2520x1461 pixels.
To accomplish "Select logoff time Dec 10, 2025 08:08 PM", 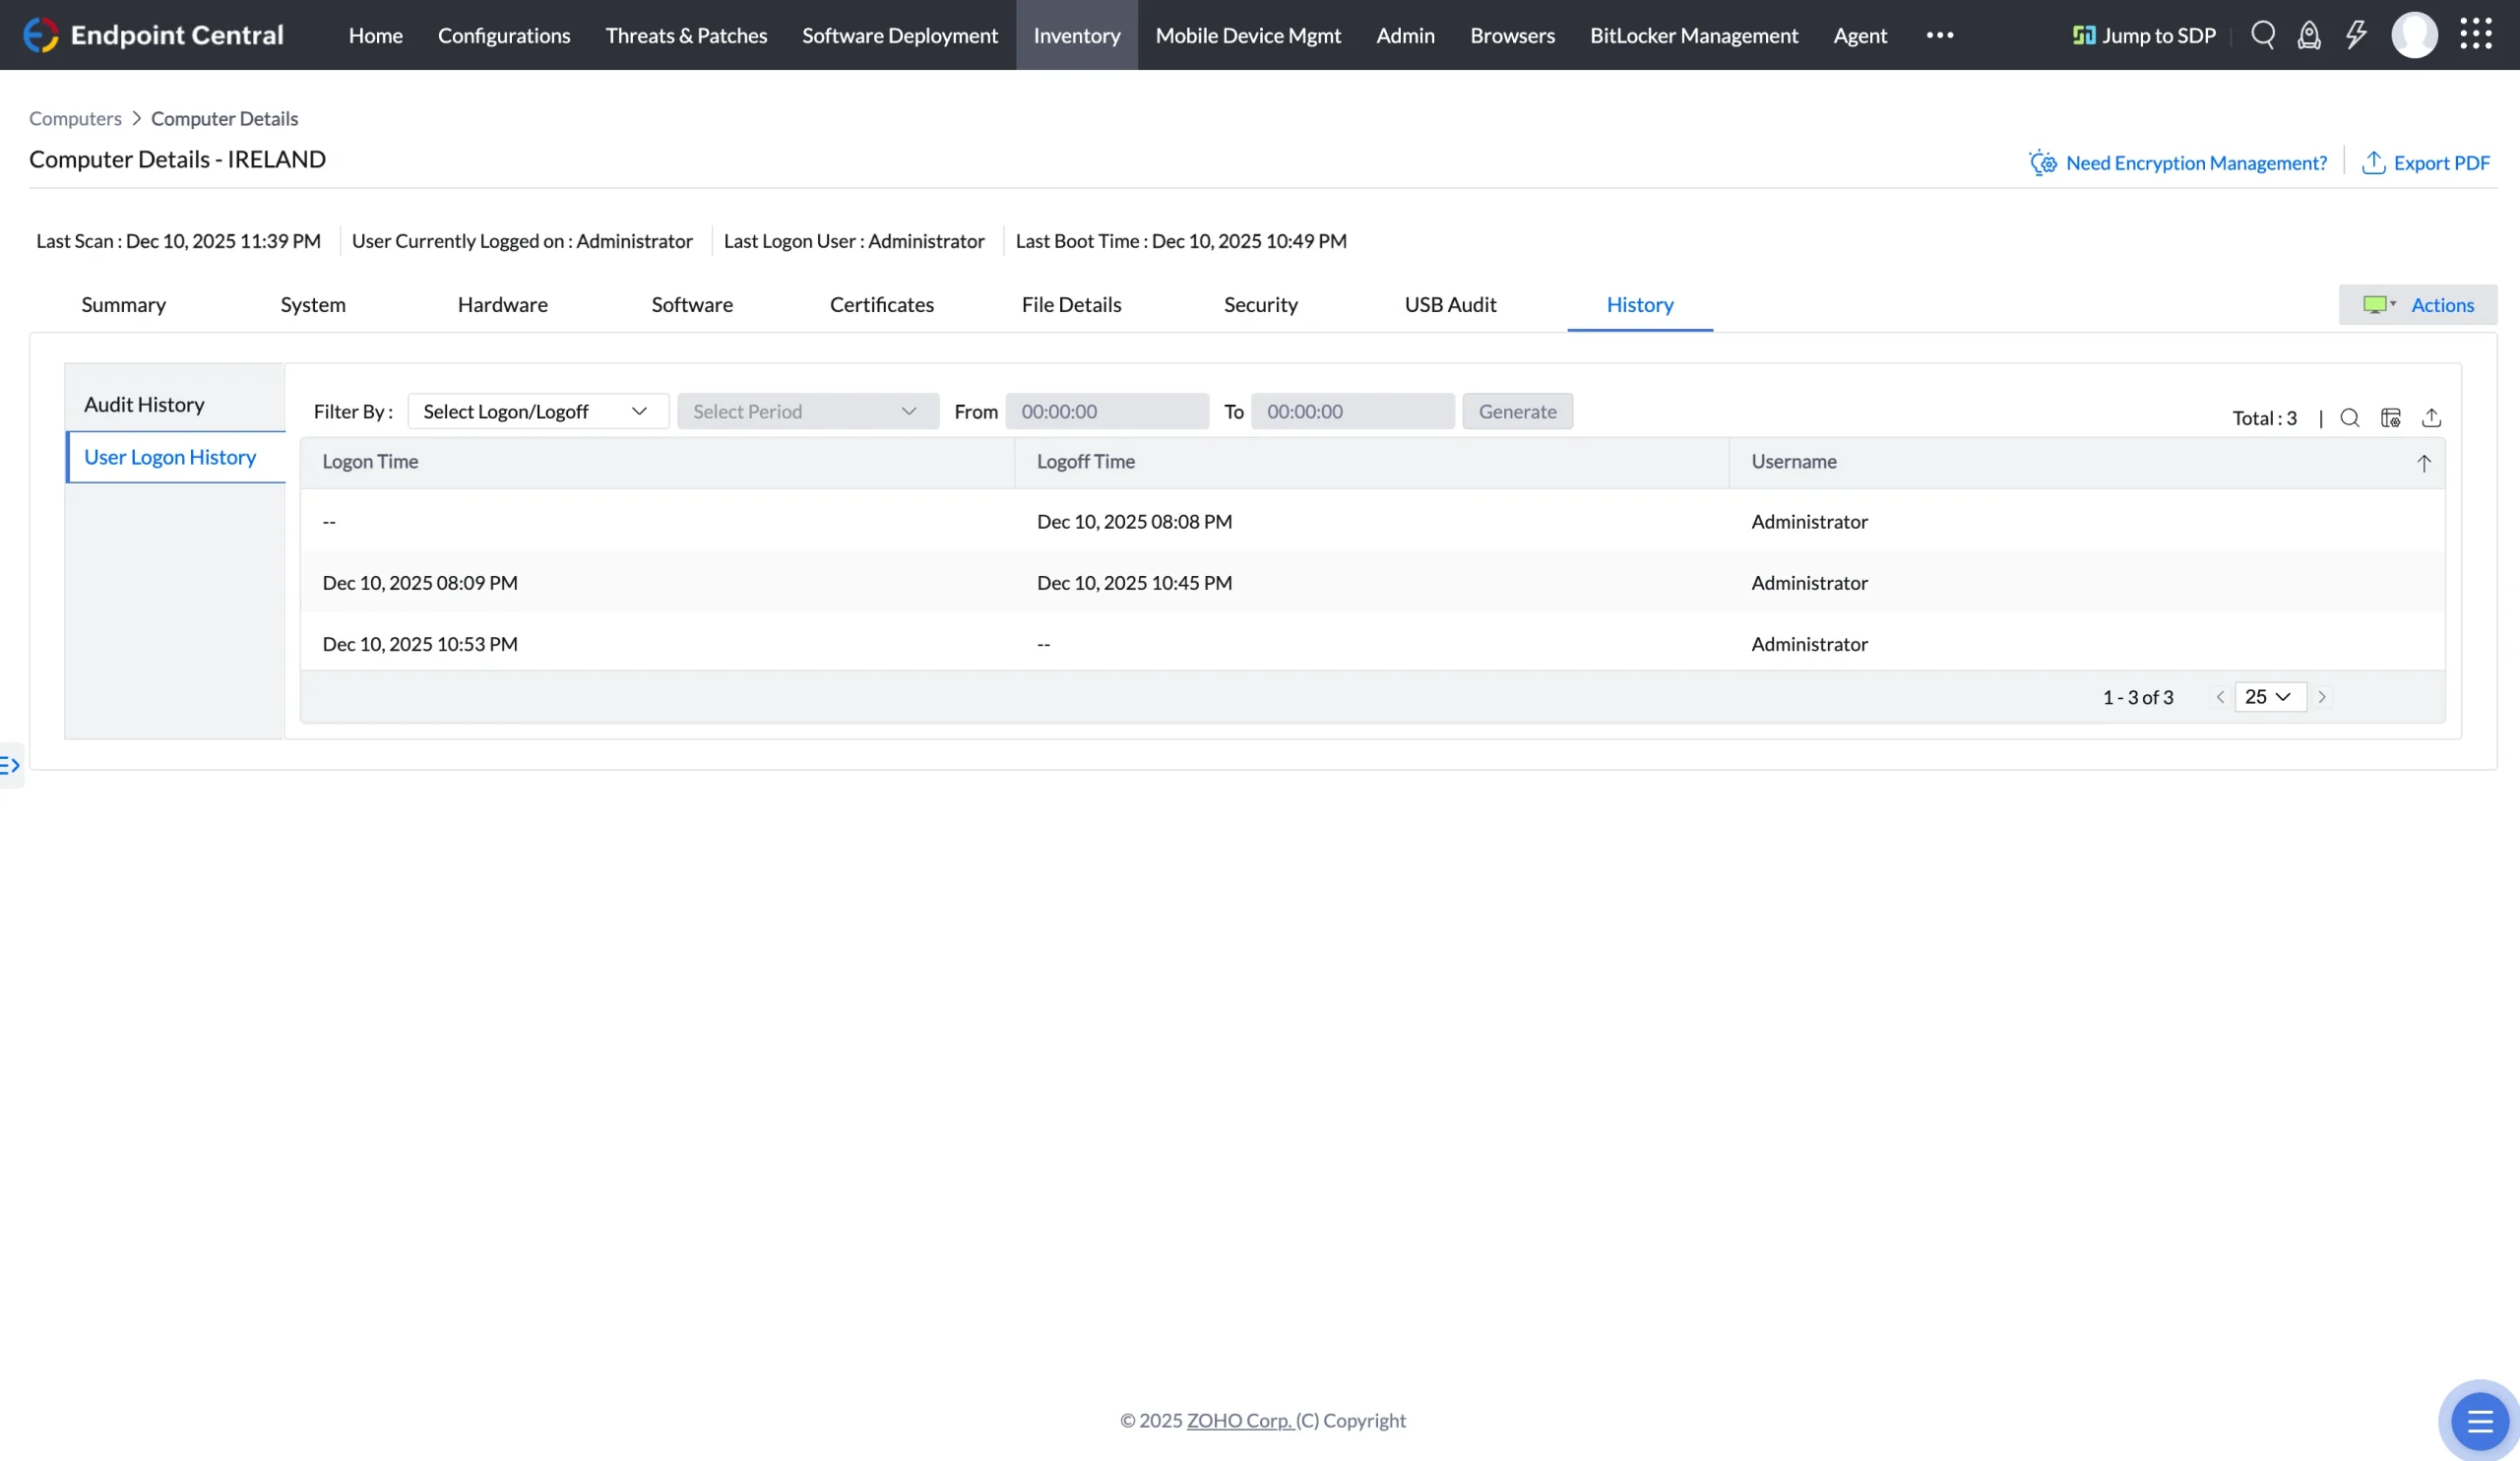I will tap(1134, 522).
